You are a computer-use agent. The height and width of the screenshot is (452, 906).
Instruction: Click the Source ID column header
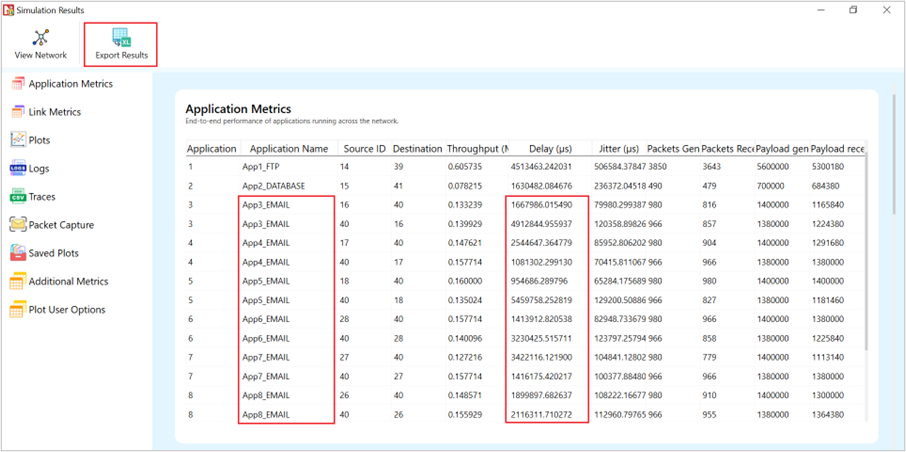coord(364,149)
